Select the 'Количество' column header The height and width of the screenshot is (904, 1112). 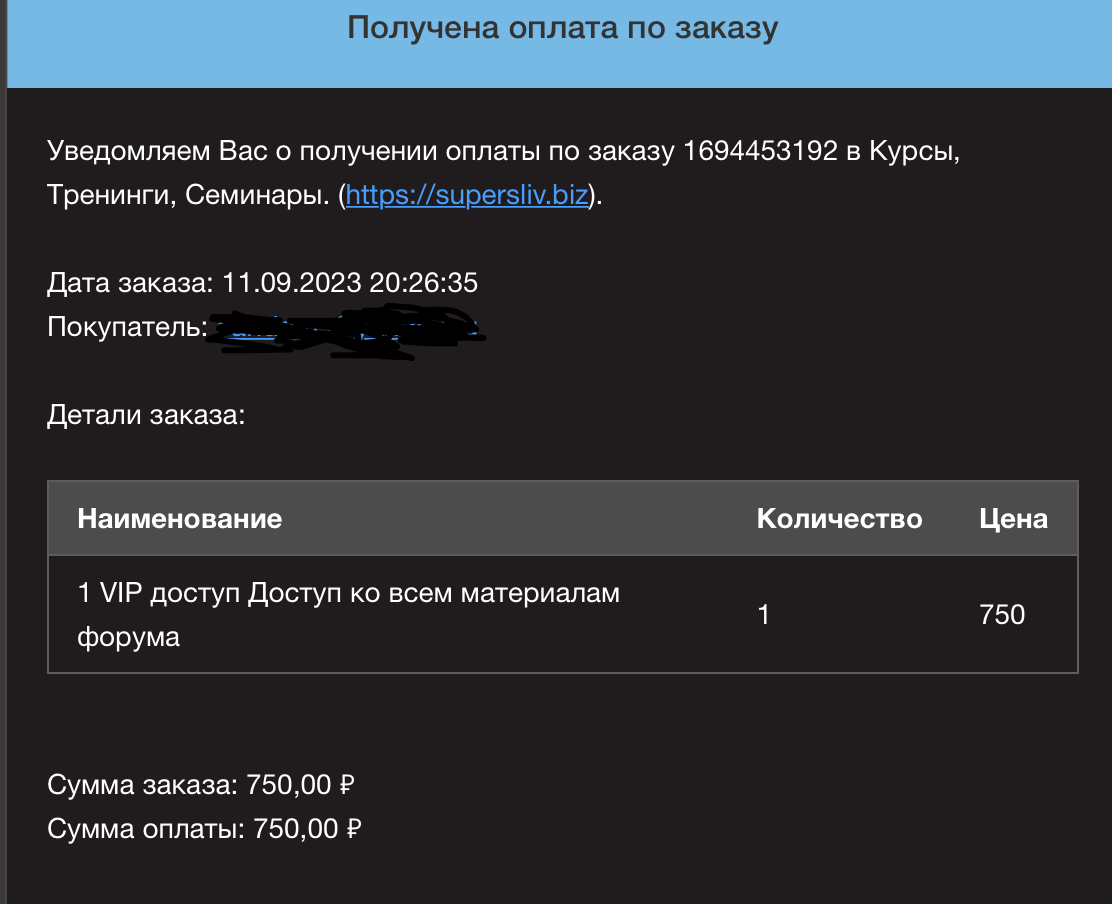839,518
